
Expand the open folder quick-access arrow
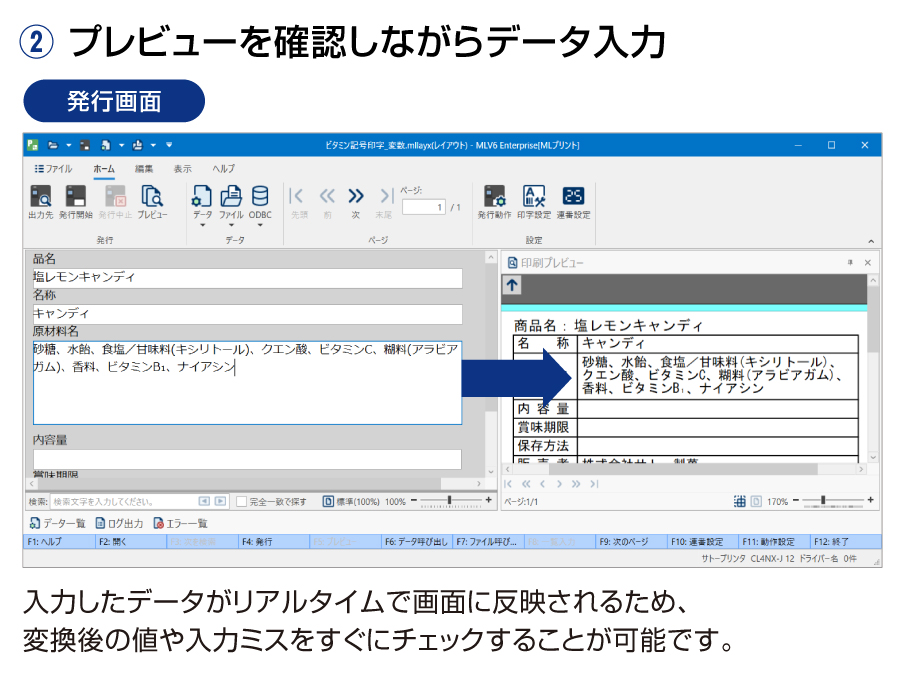[68, 145]
